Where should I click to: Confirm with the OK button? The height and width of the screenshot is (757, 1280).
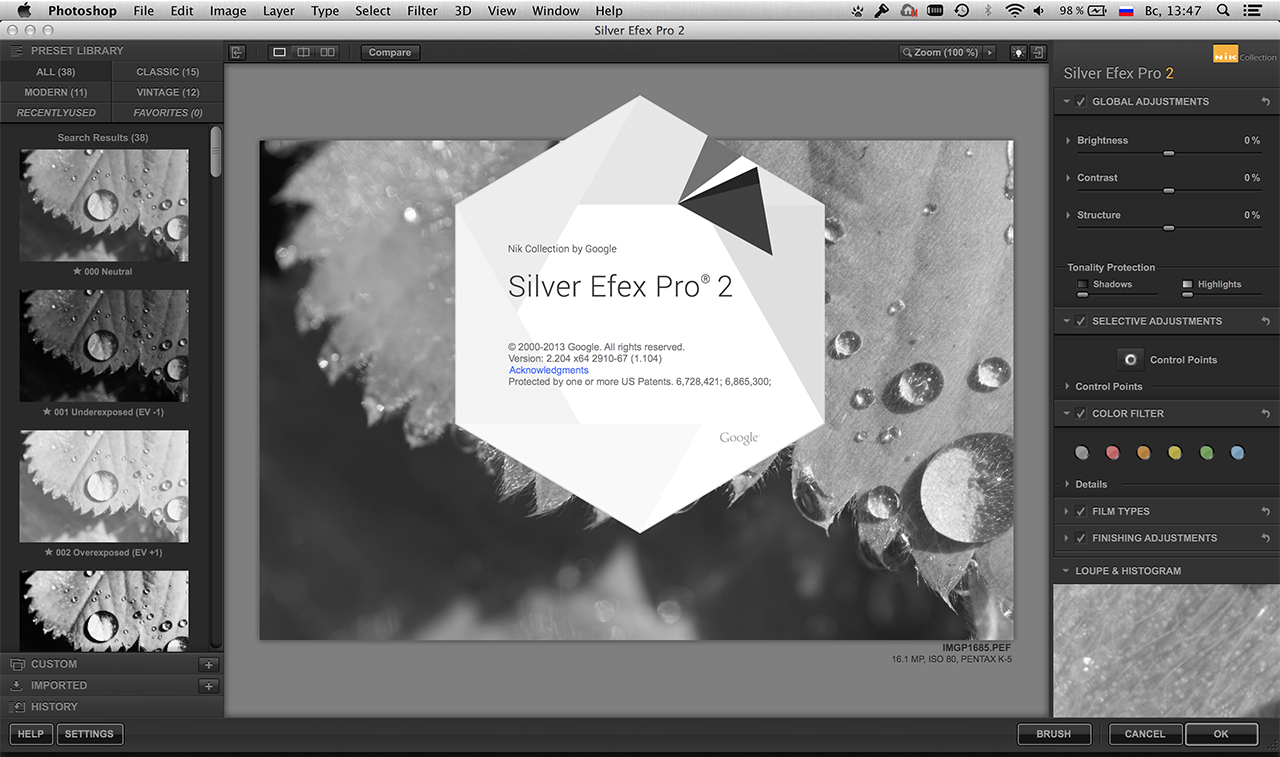pyautogui.click(x=1221, y=734)
